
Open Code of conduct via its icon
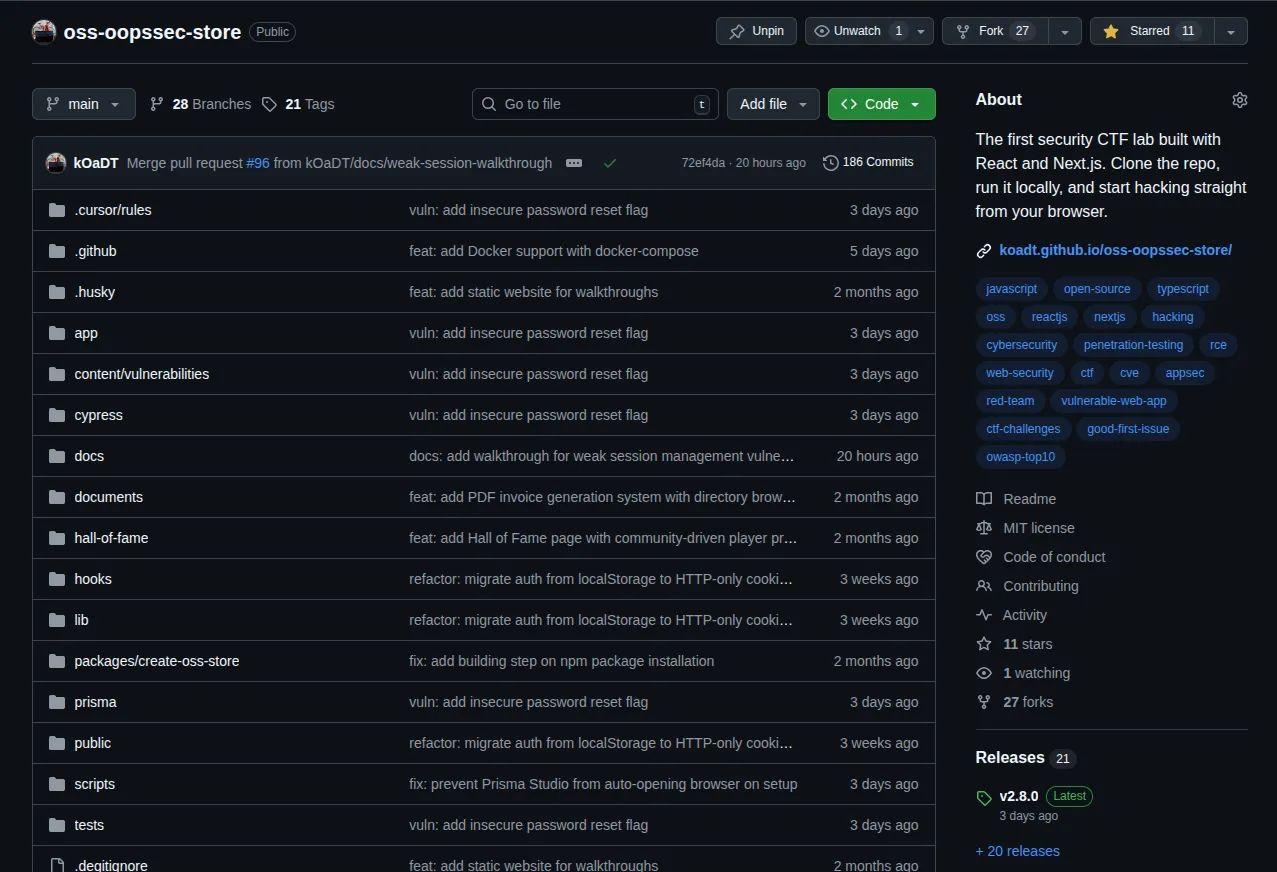click(x=984, y=557)
